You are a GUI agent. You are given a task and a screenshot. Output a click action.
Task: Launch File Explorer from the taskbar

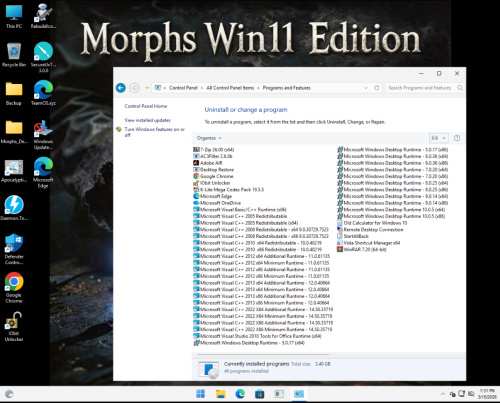click(220, 394)
